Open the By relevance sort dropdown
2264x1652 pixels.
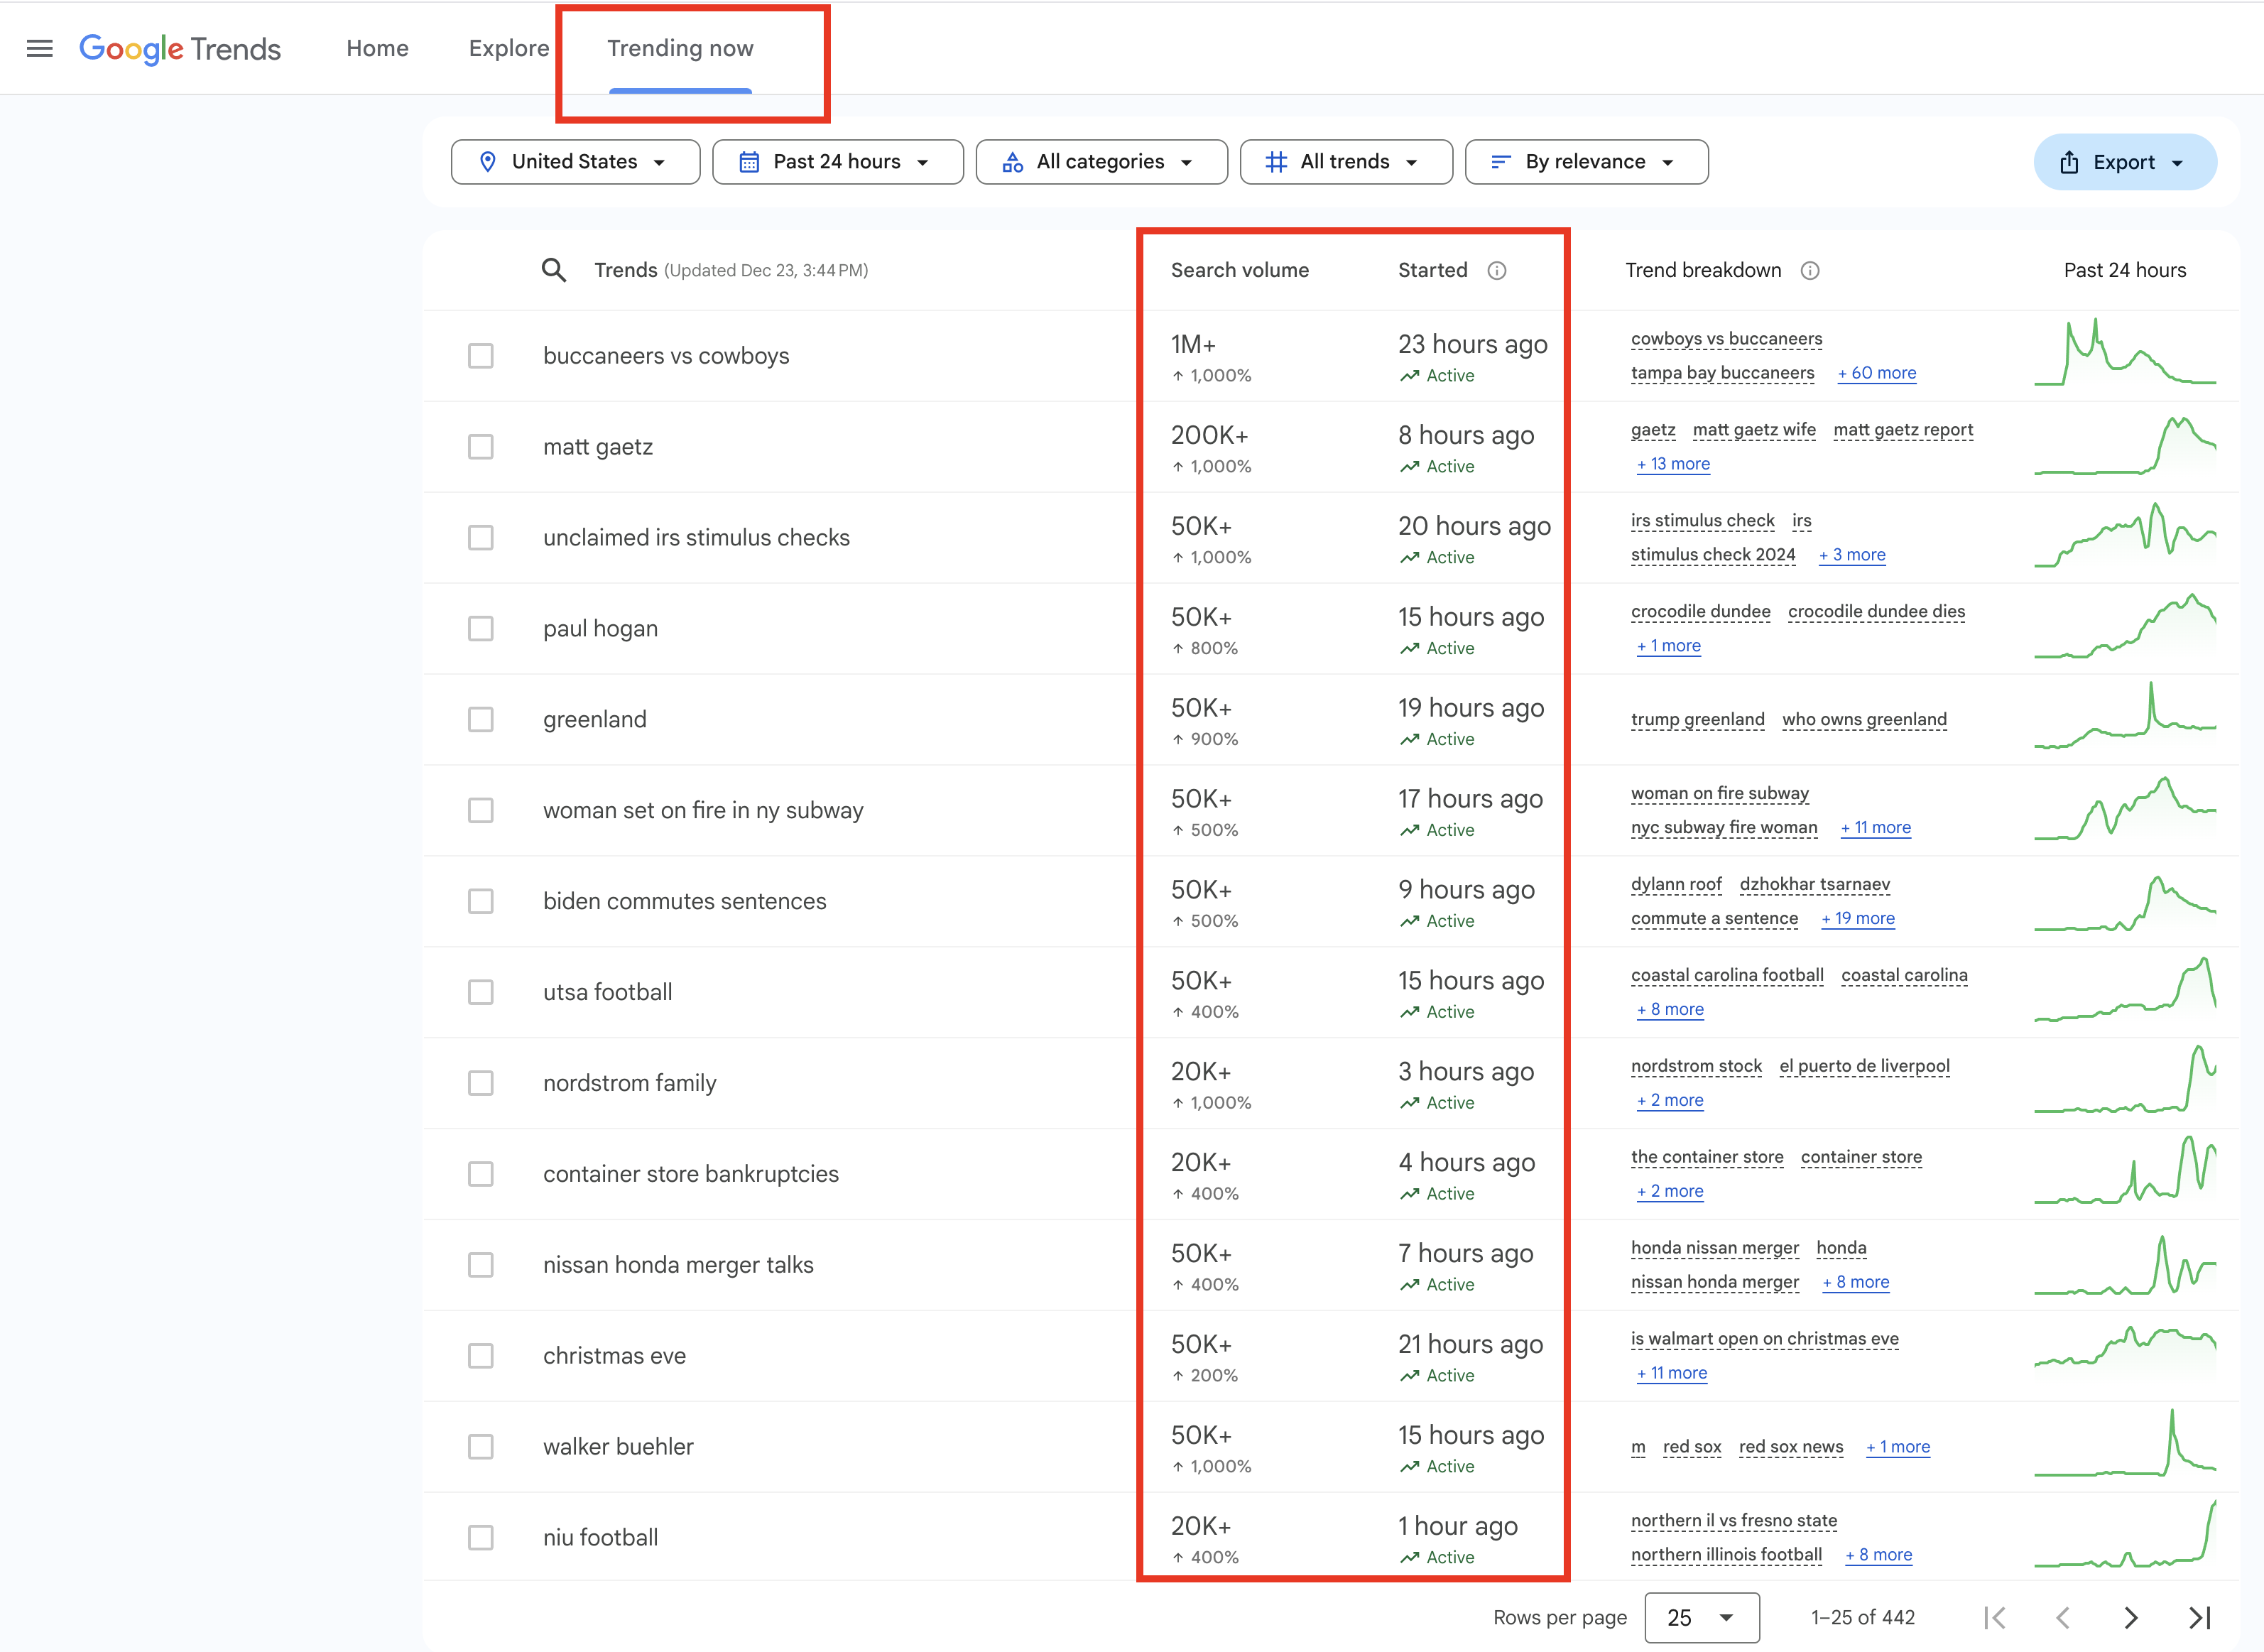(x=1586, y=162)
